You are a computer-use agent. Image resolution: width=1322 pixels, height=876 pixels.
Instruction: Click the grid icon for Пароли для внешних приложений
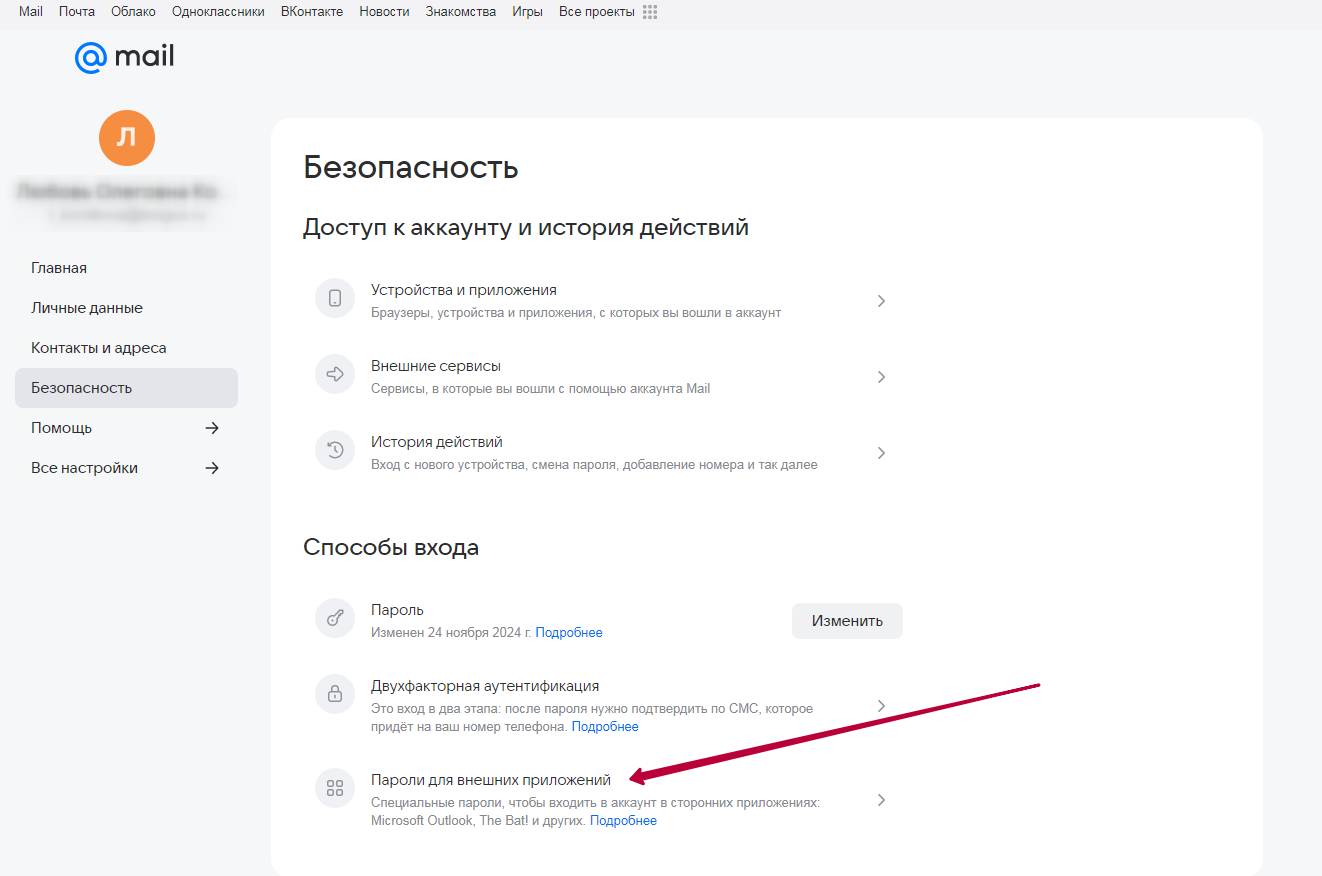(335, 788)
